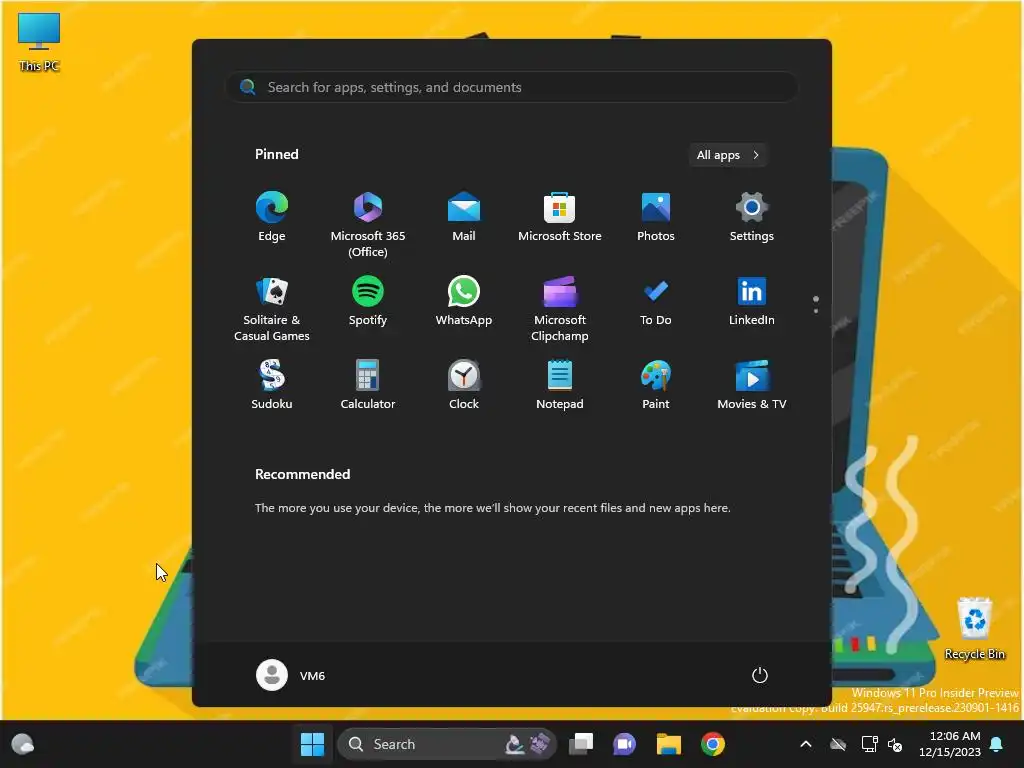Select the This PC desktop icon

[x=39, y=41]
